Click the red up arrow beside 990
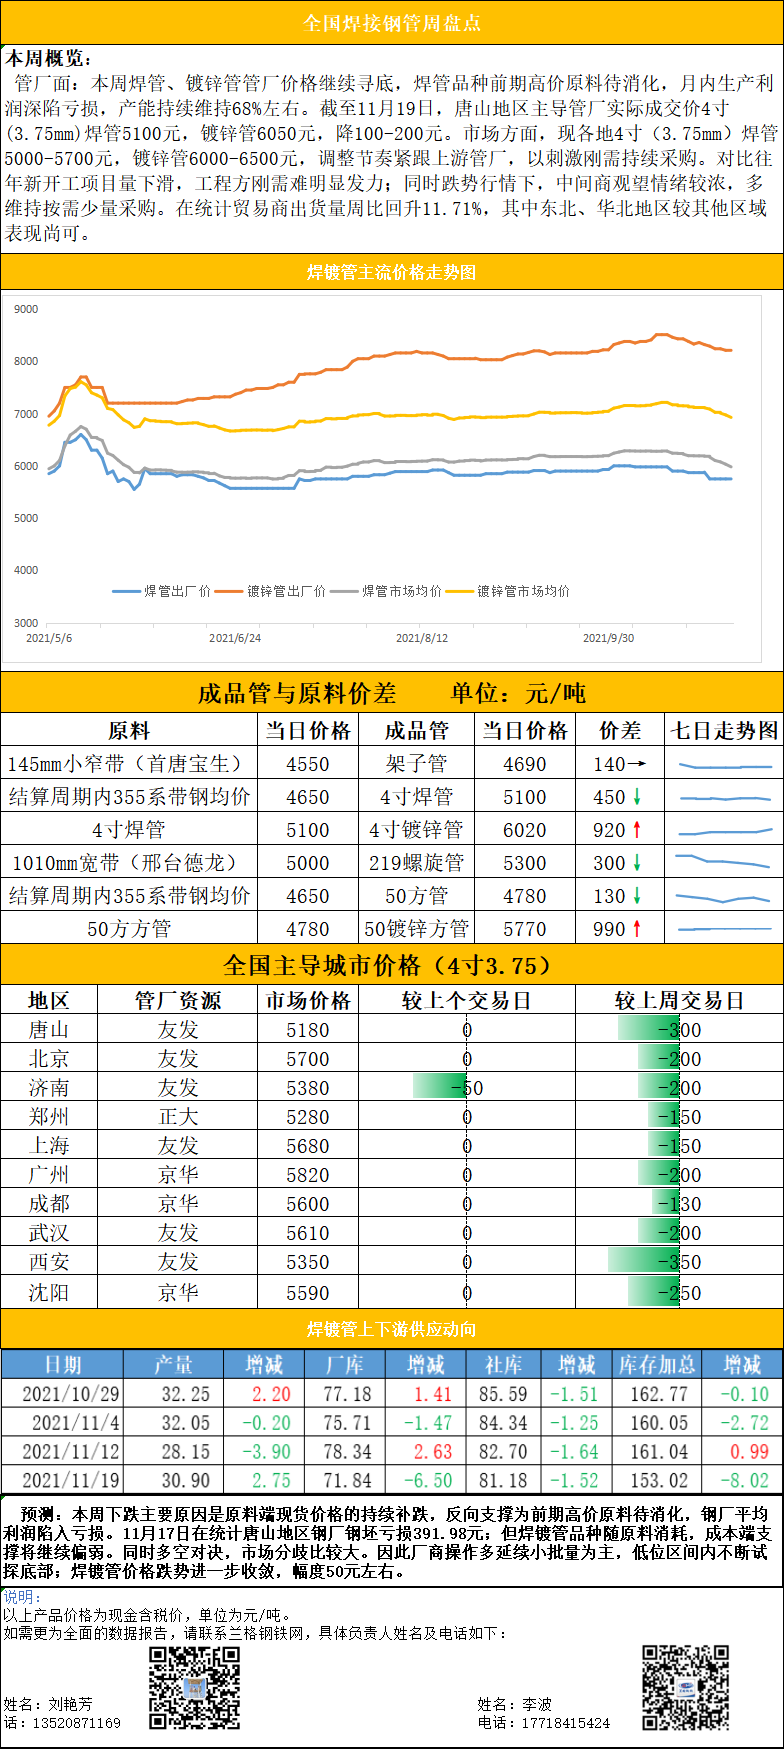Viewport: 784px width, 1749px height. (x=636, y=929)
